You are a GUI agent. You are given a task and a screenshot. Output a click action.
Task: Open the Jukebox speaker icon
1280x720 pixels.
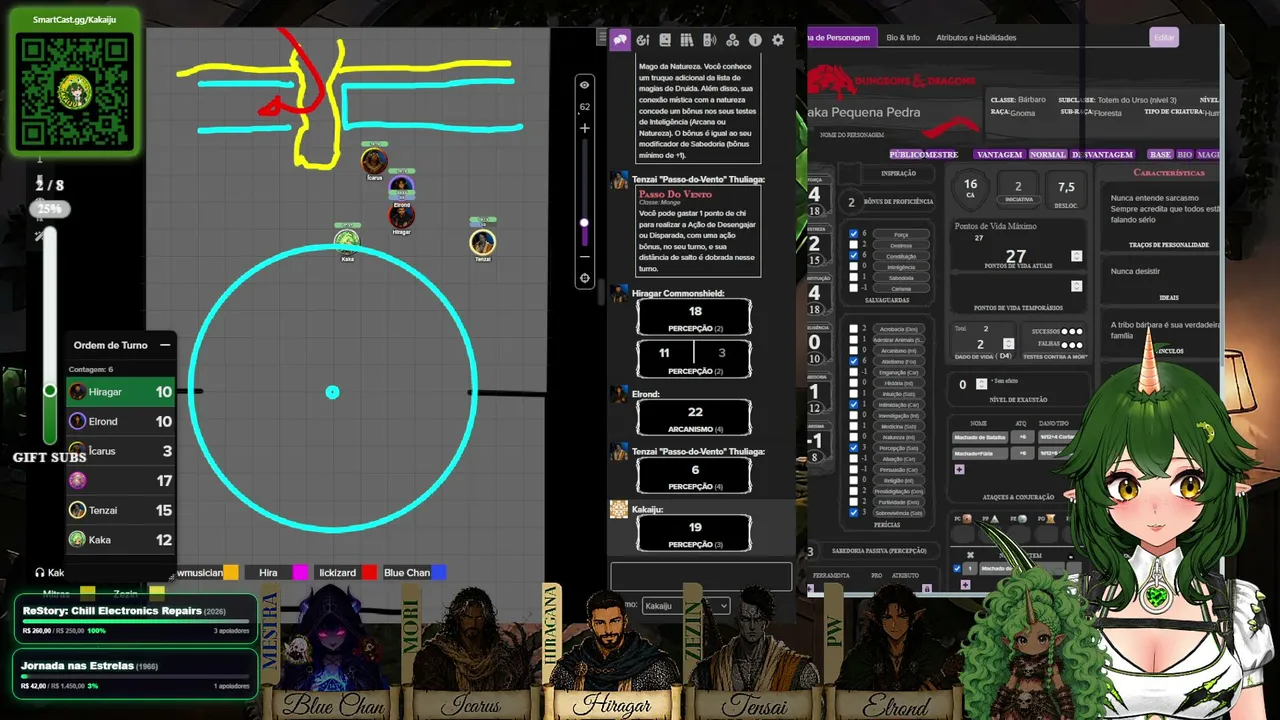coord(710,40)
